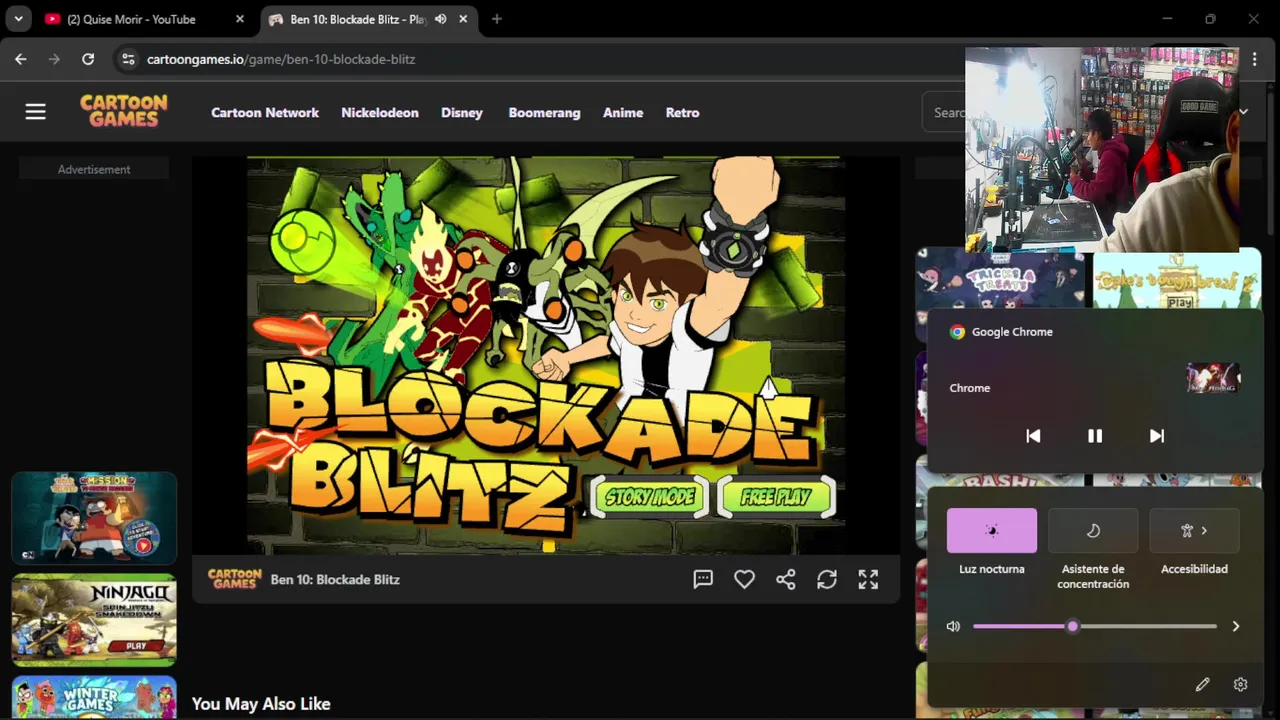
Task: Favorite the game with the heart icon
Action: coord(744,579)
